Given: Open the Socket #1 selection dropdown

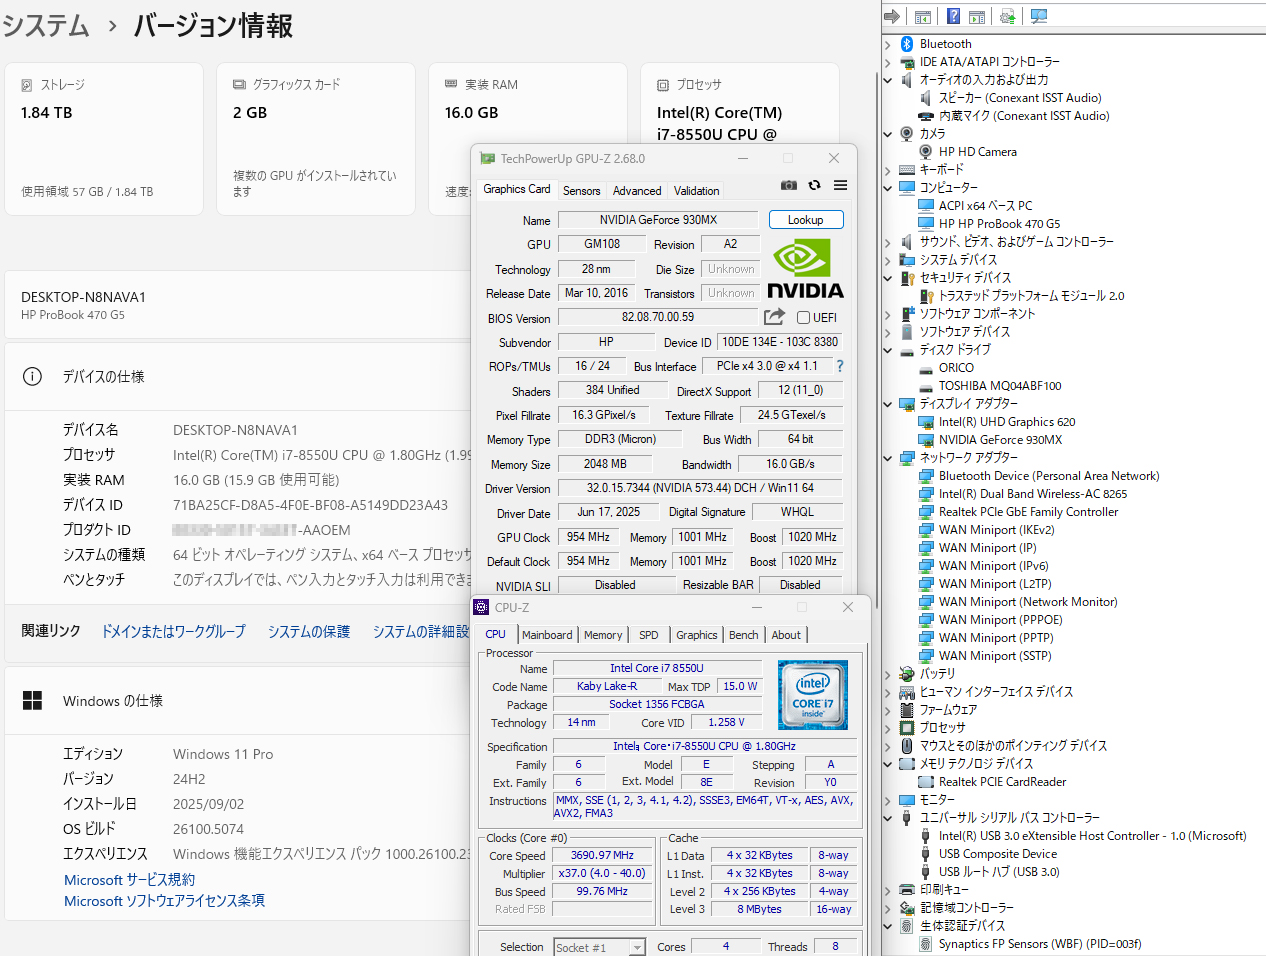Looking at the screenshot, I should click(637, 947).
